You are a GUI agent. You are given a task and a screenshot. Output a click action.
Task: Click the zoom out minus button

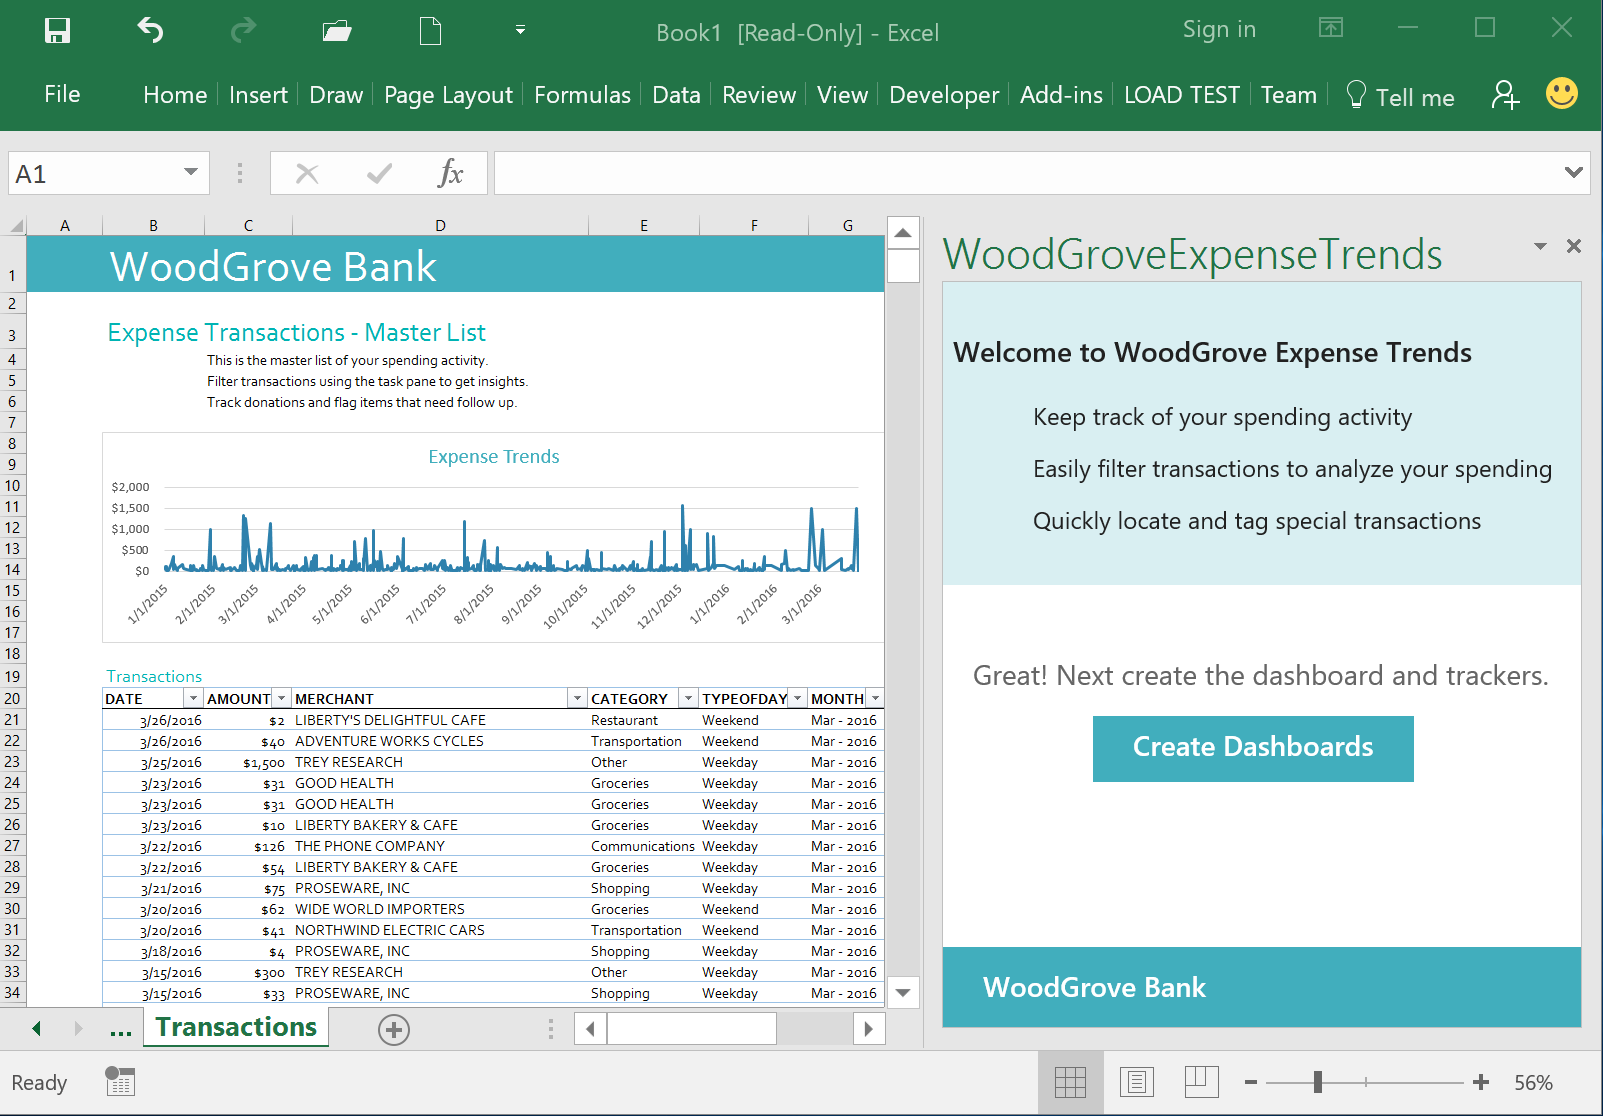pos(1250,1082)
